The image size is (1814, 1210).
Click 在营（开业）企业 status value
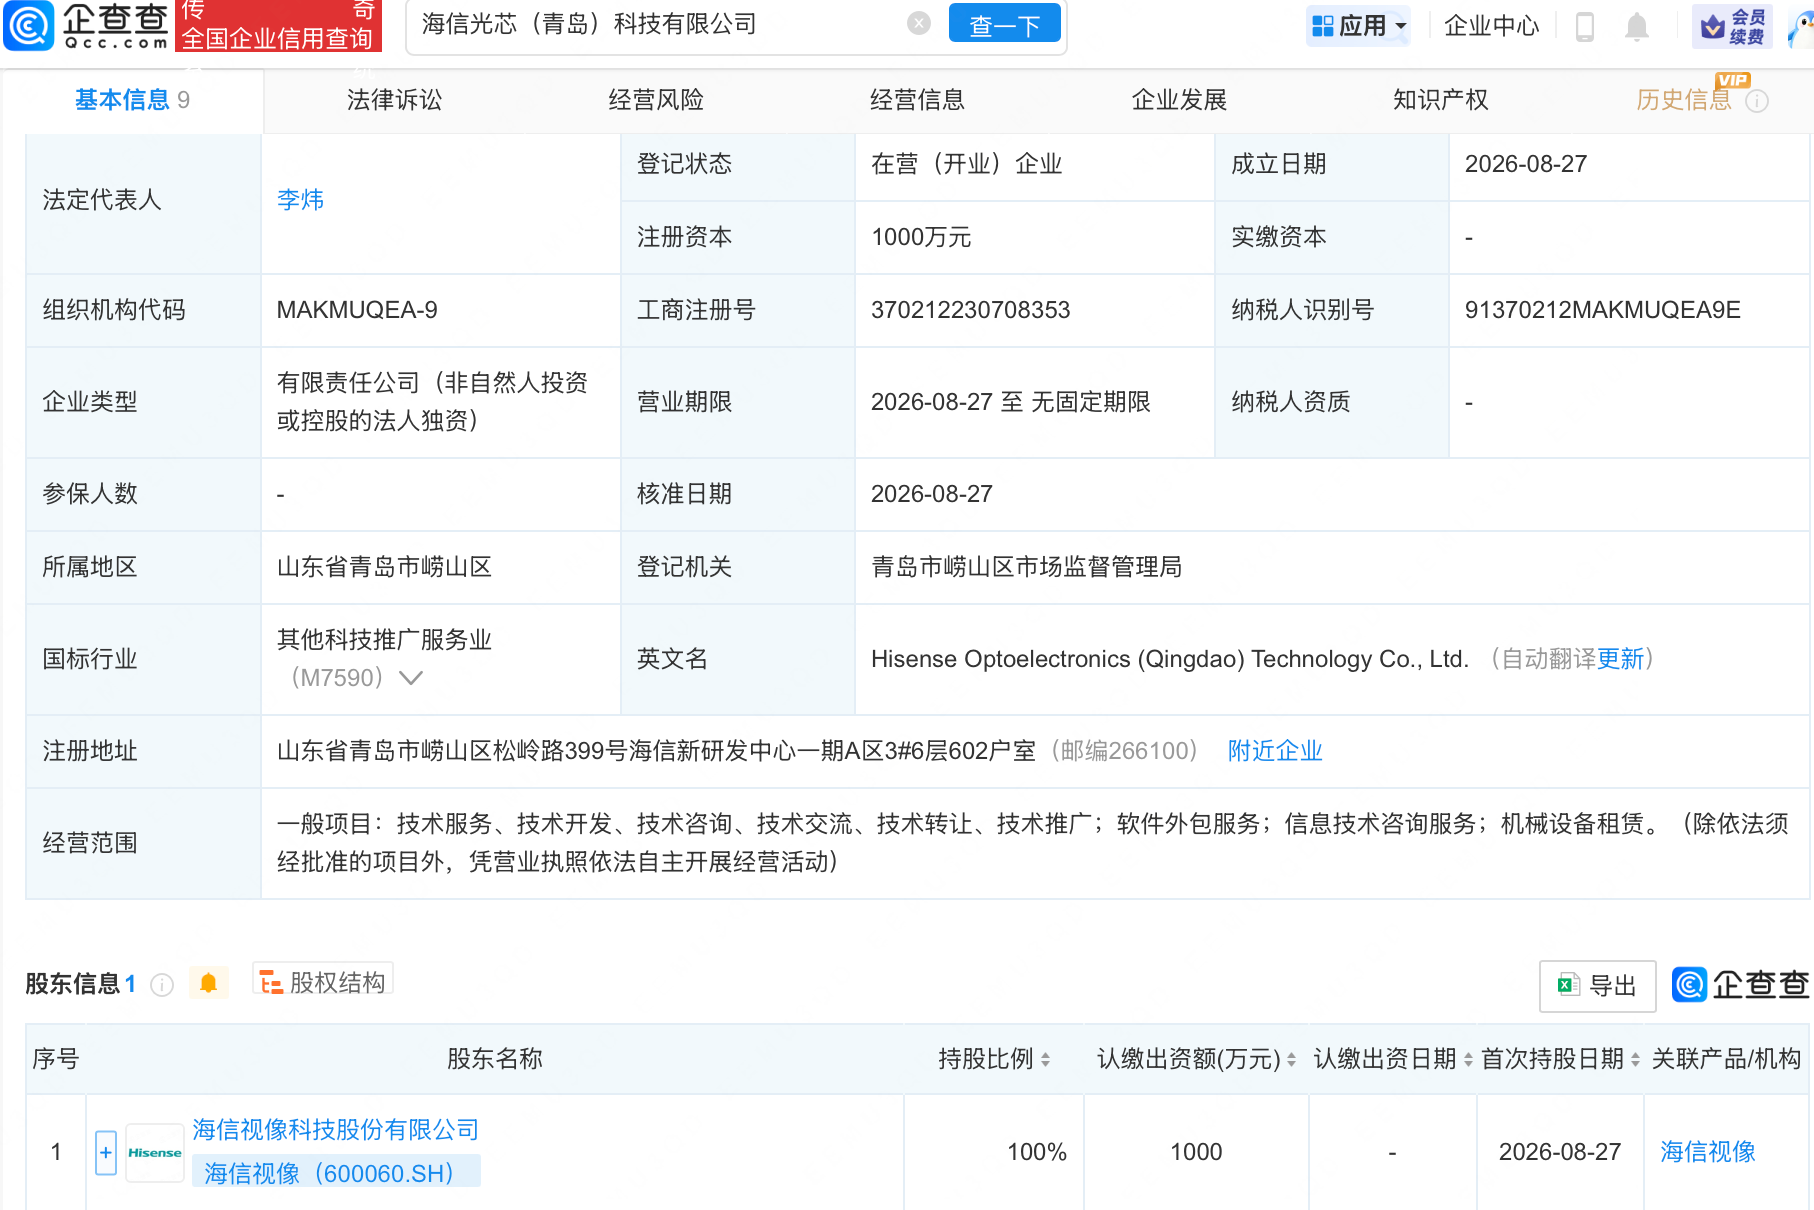(966, 164)
